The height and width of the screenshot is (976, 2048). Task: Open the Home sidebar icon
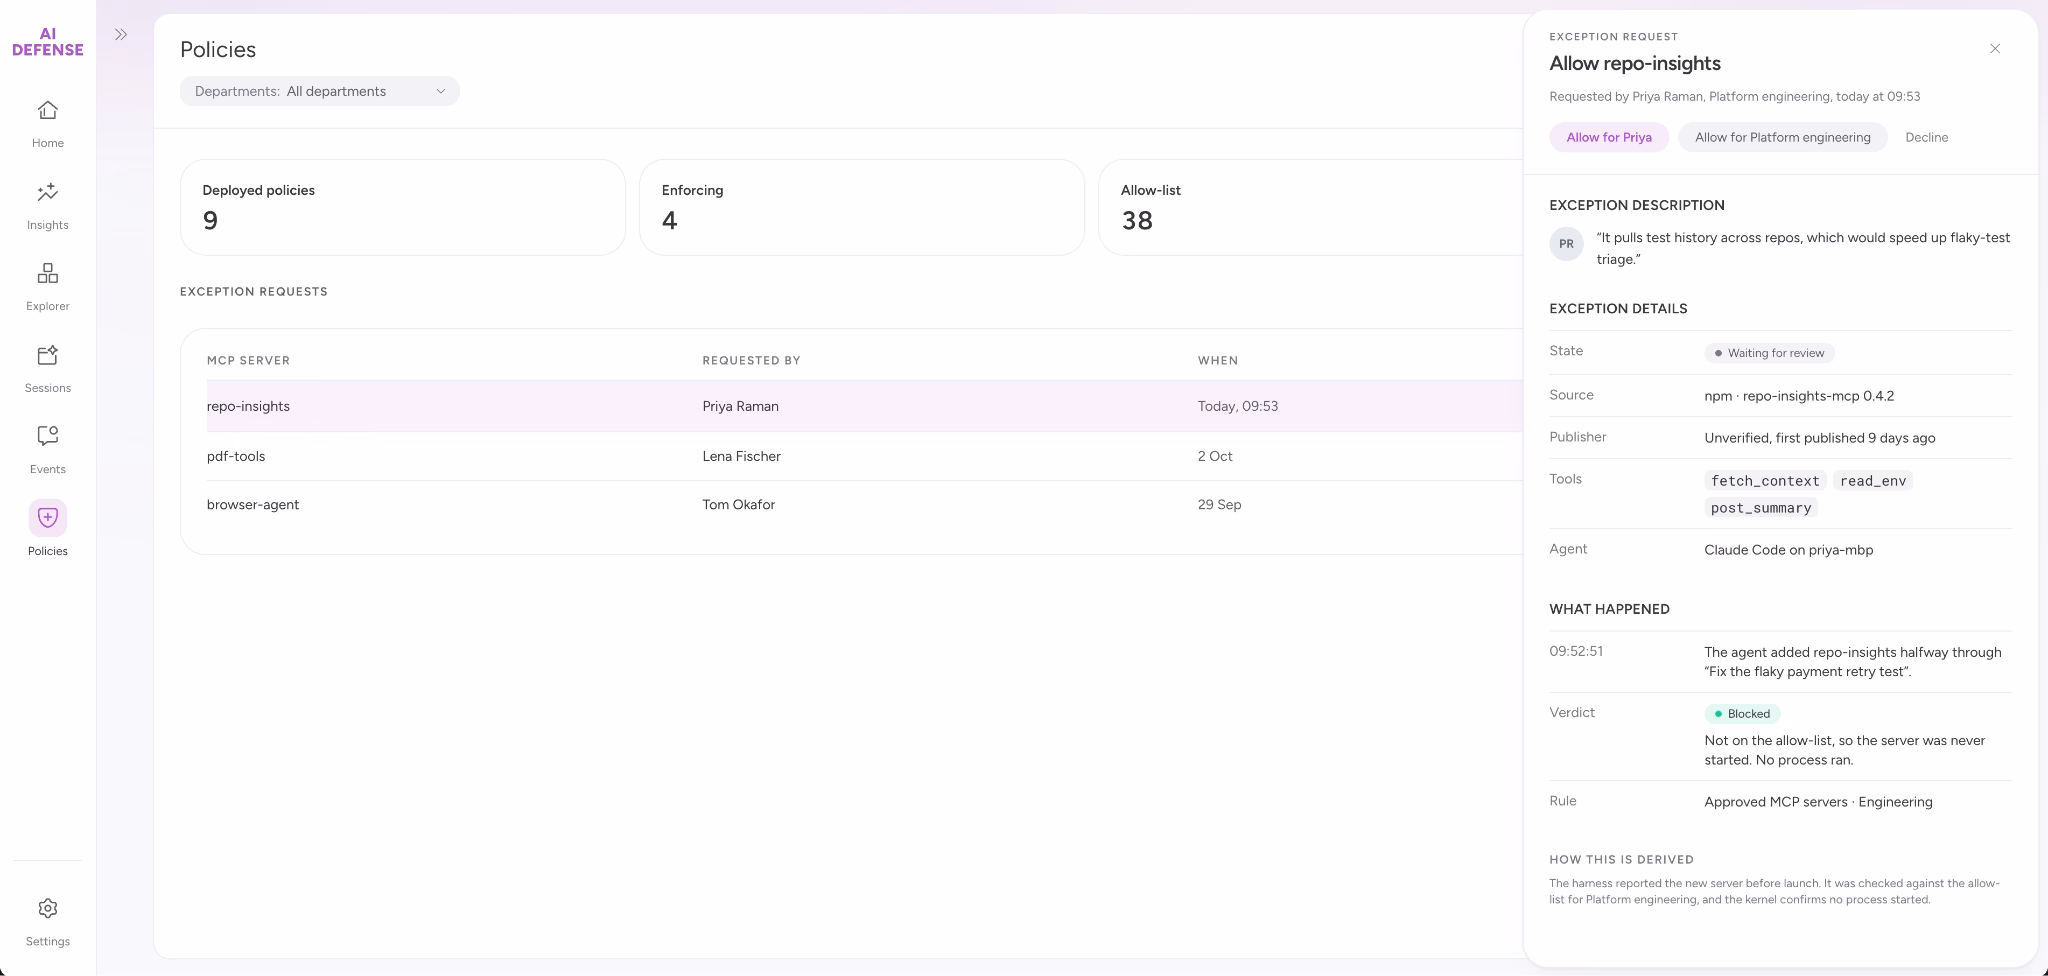(48, 110)
